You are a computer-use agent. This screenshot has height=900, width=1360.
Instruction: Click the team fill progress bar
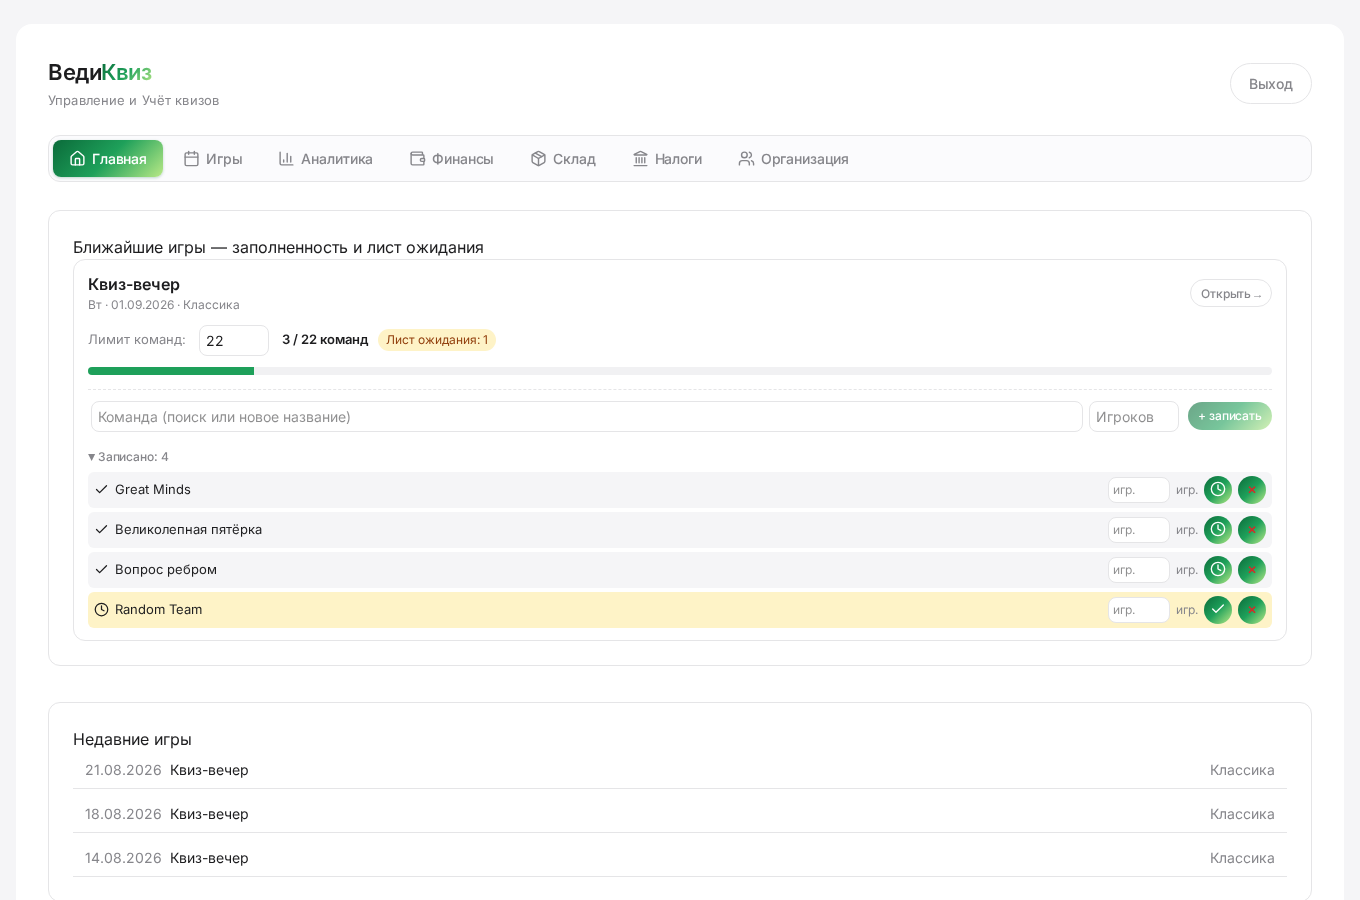[680, 371]
